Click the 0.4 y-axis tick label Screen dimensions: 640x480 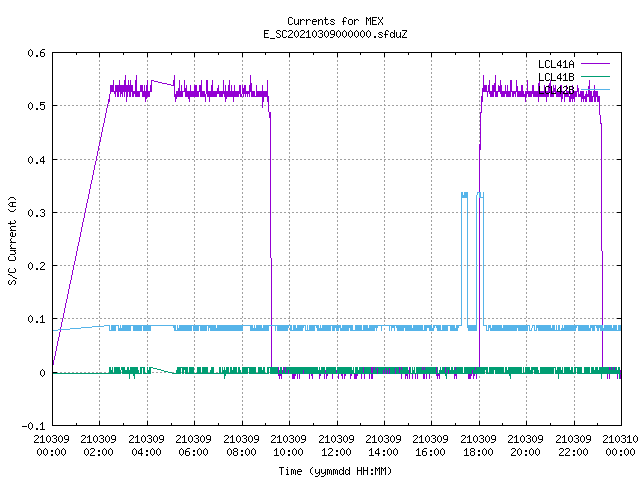[x=36, y=160]
